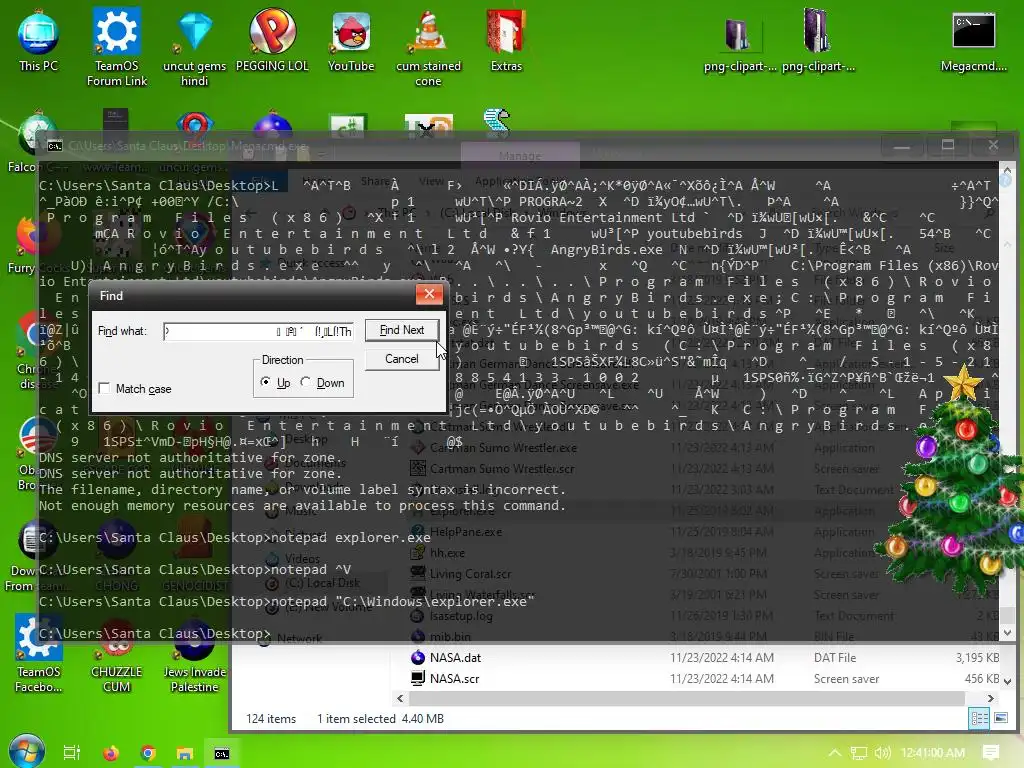The height and width of the screenshot is (768, 1024).
Task: Open the notification center icon
Action: pos(991,753)
